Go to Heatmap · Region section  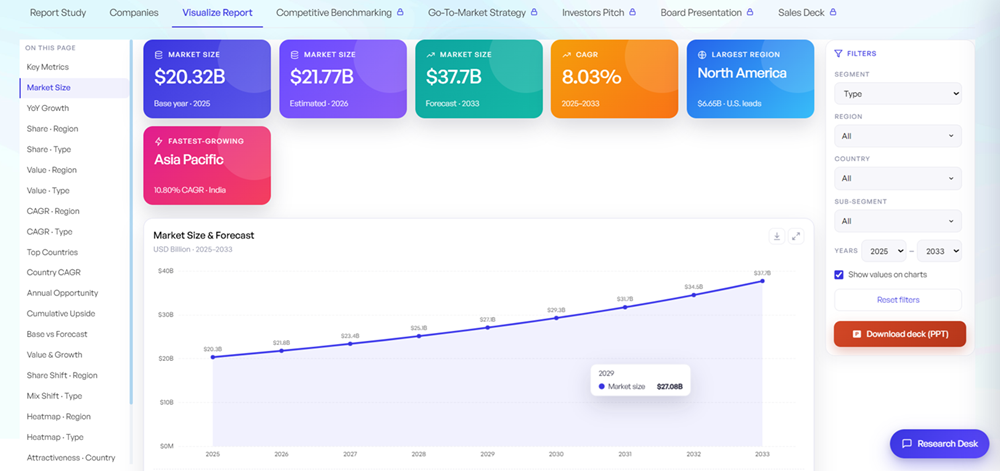coord(59,416)
